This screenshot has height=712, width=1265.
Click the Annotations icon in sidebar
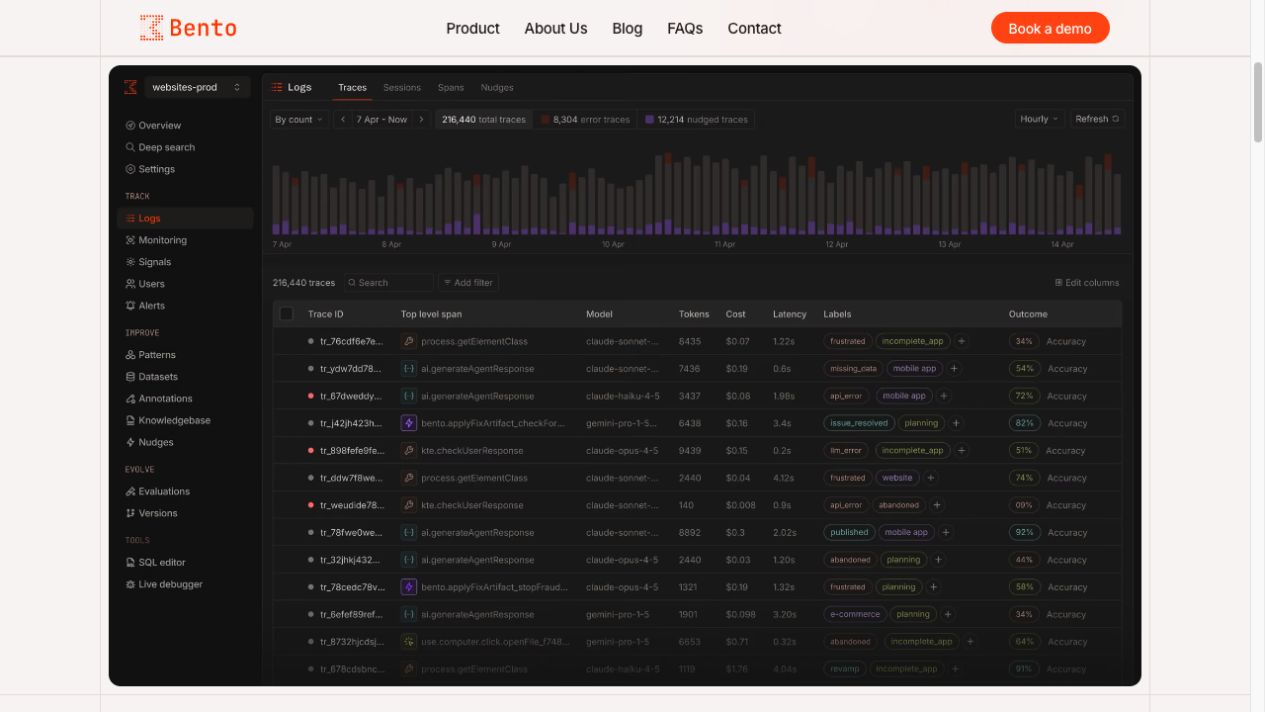130,399
